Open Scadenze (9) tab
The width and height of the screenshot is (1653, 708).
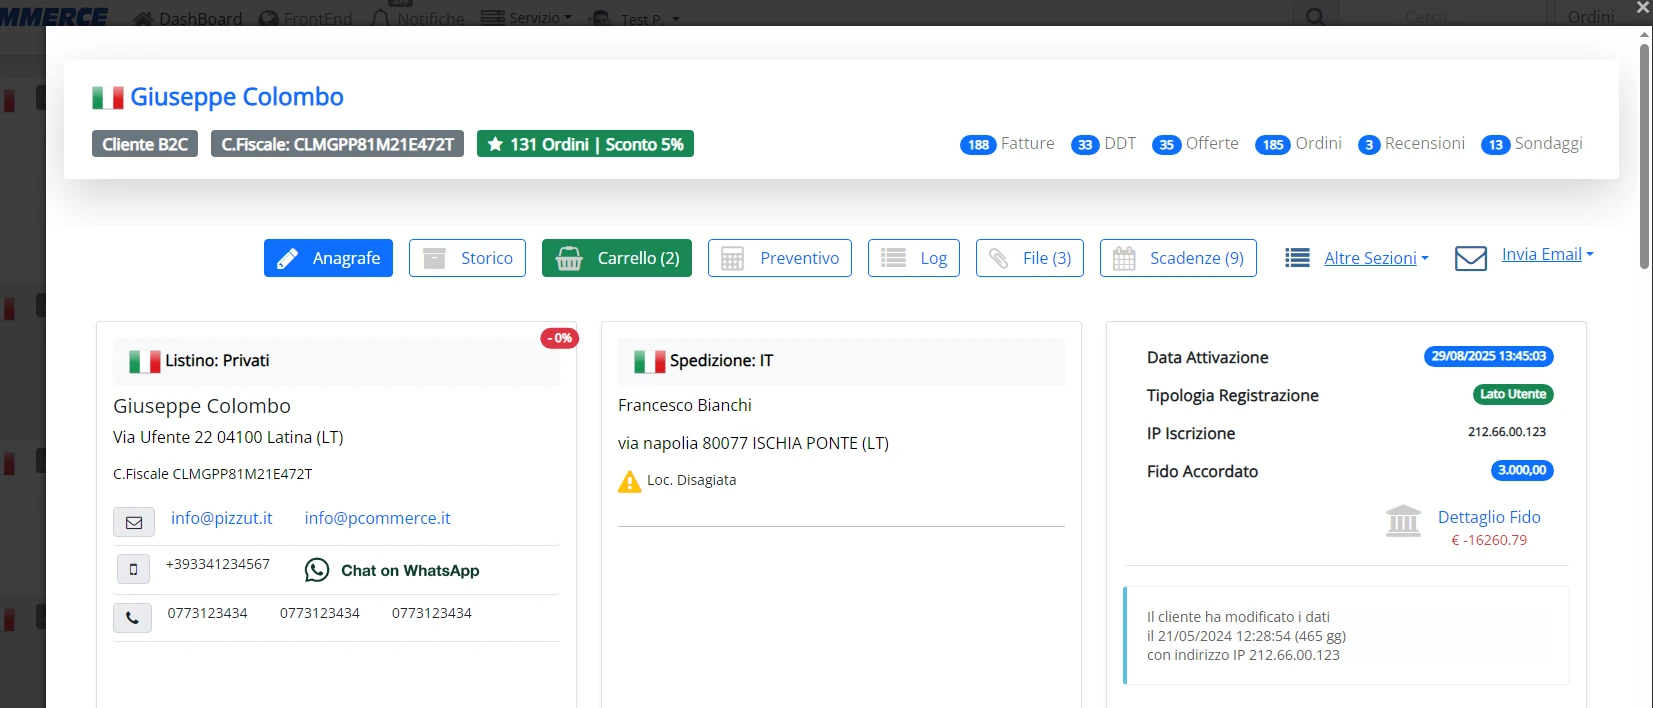(x=1178, y=258)
